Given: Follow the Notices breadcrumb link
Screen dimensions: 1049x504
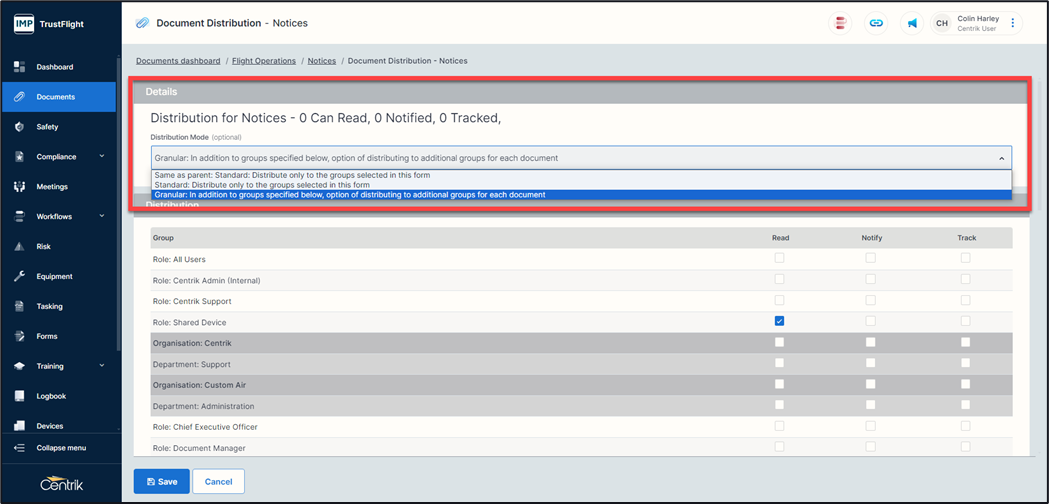Looking at the screenshot, I should [x=322, y=61].
